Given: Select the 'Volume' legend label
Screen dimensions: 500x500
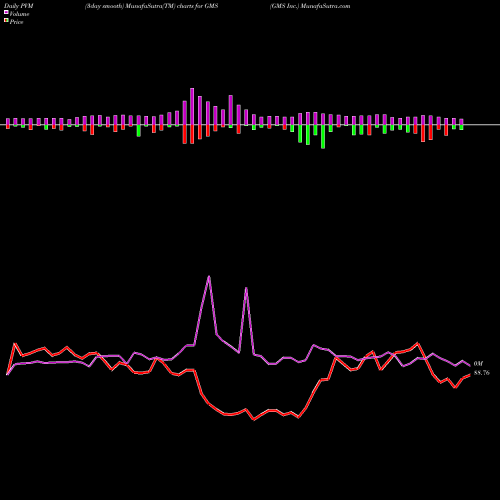Looking at the screenshot, I should [x=19, y=14].
